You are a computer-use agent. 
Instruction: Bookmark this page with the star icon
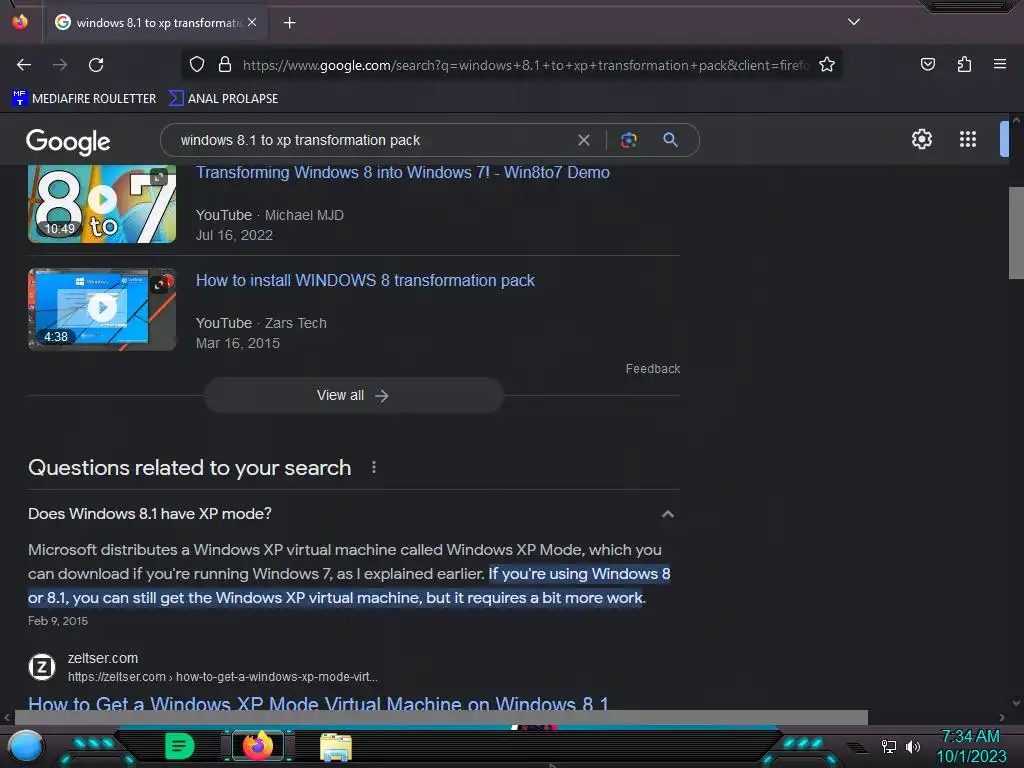[827, 65]
